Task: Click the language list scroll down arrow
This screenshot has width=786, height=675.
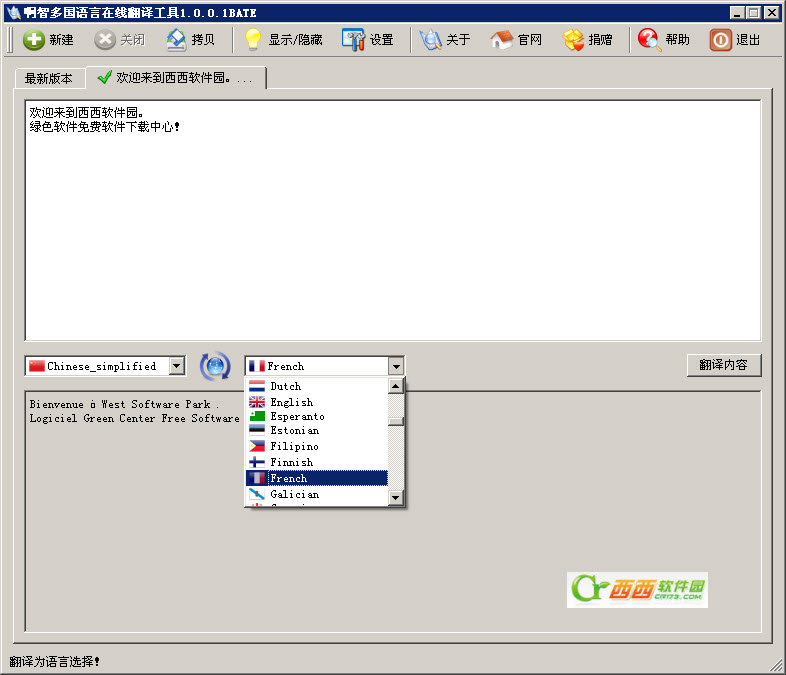Action: [x=396, y=498]
